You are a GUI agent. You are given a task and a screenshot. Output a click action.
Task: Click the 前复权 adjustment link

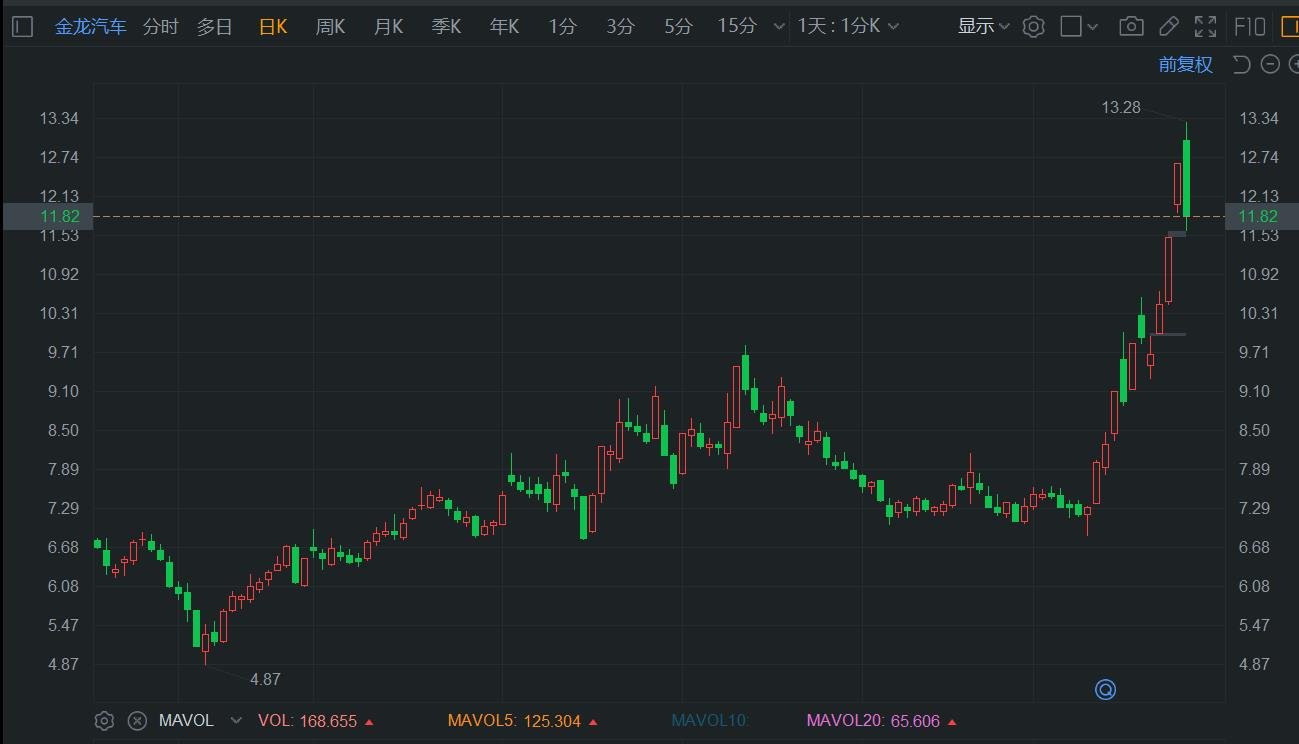click(x=1186, y=65)
